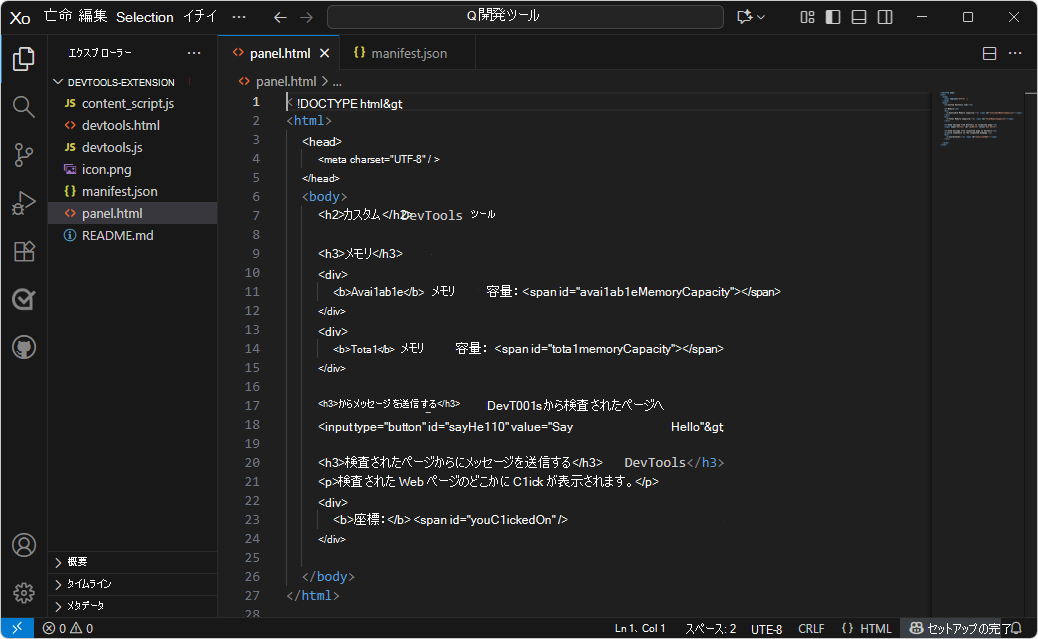Open the Testing checkmark view icon
Viewport: 1038px width, 639px height.
[24, 299]
